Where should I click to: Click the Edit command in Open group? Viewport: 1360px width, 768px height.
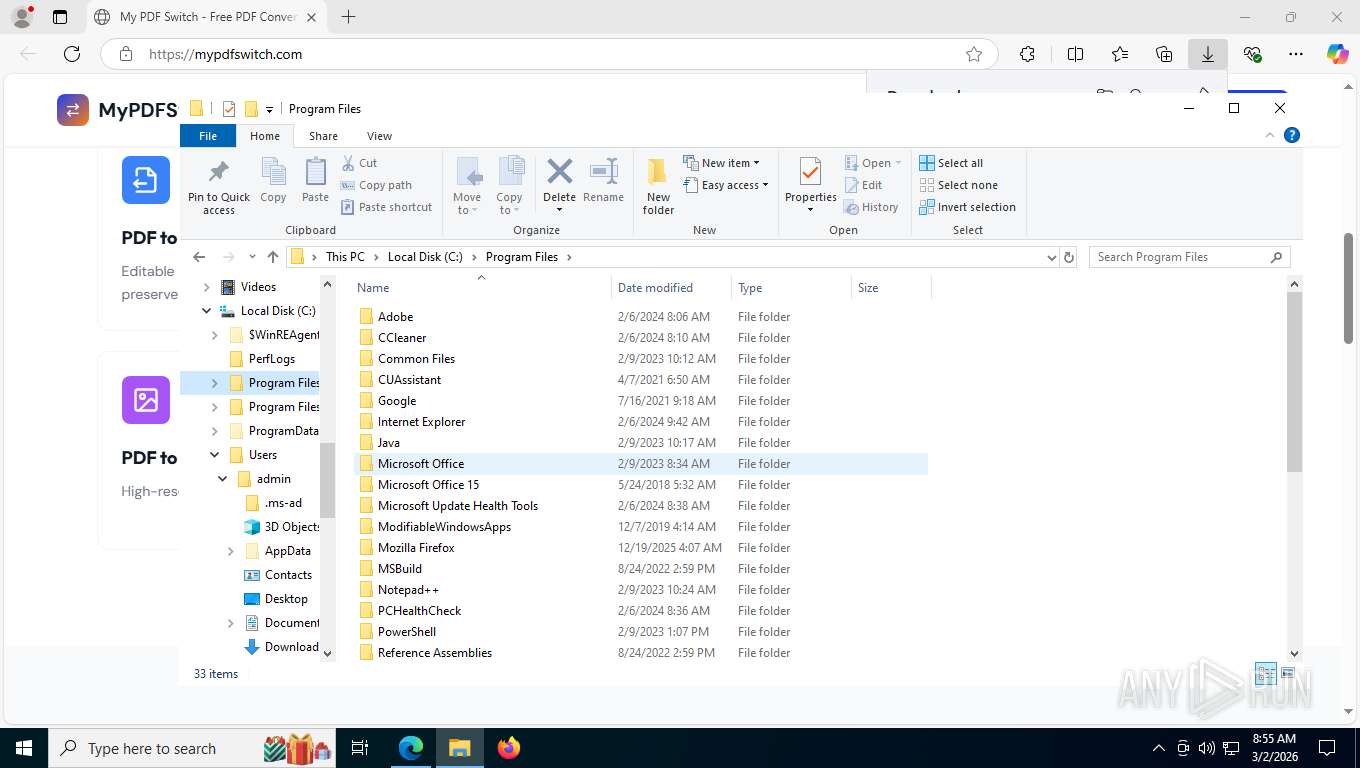[x=864, y=185]
